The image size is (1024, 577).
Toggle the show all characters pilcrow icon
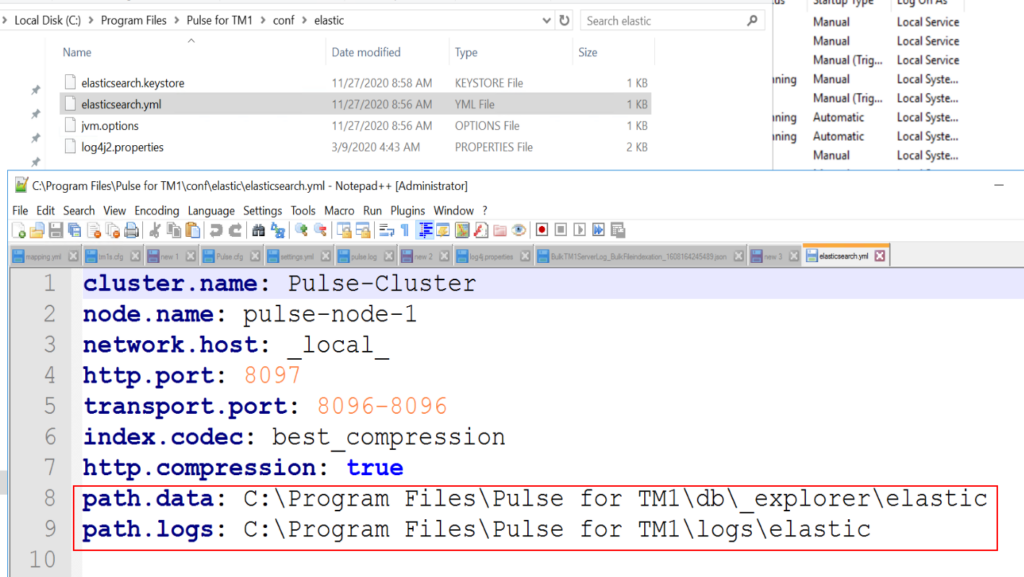click(x=404, y=231)
